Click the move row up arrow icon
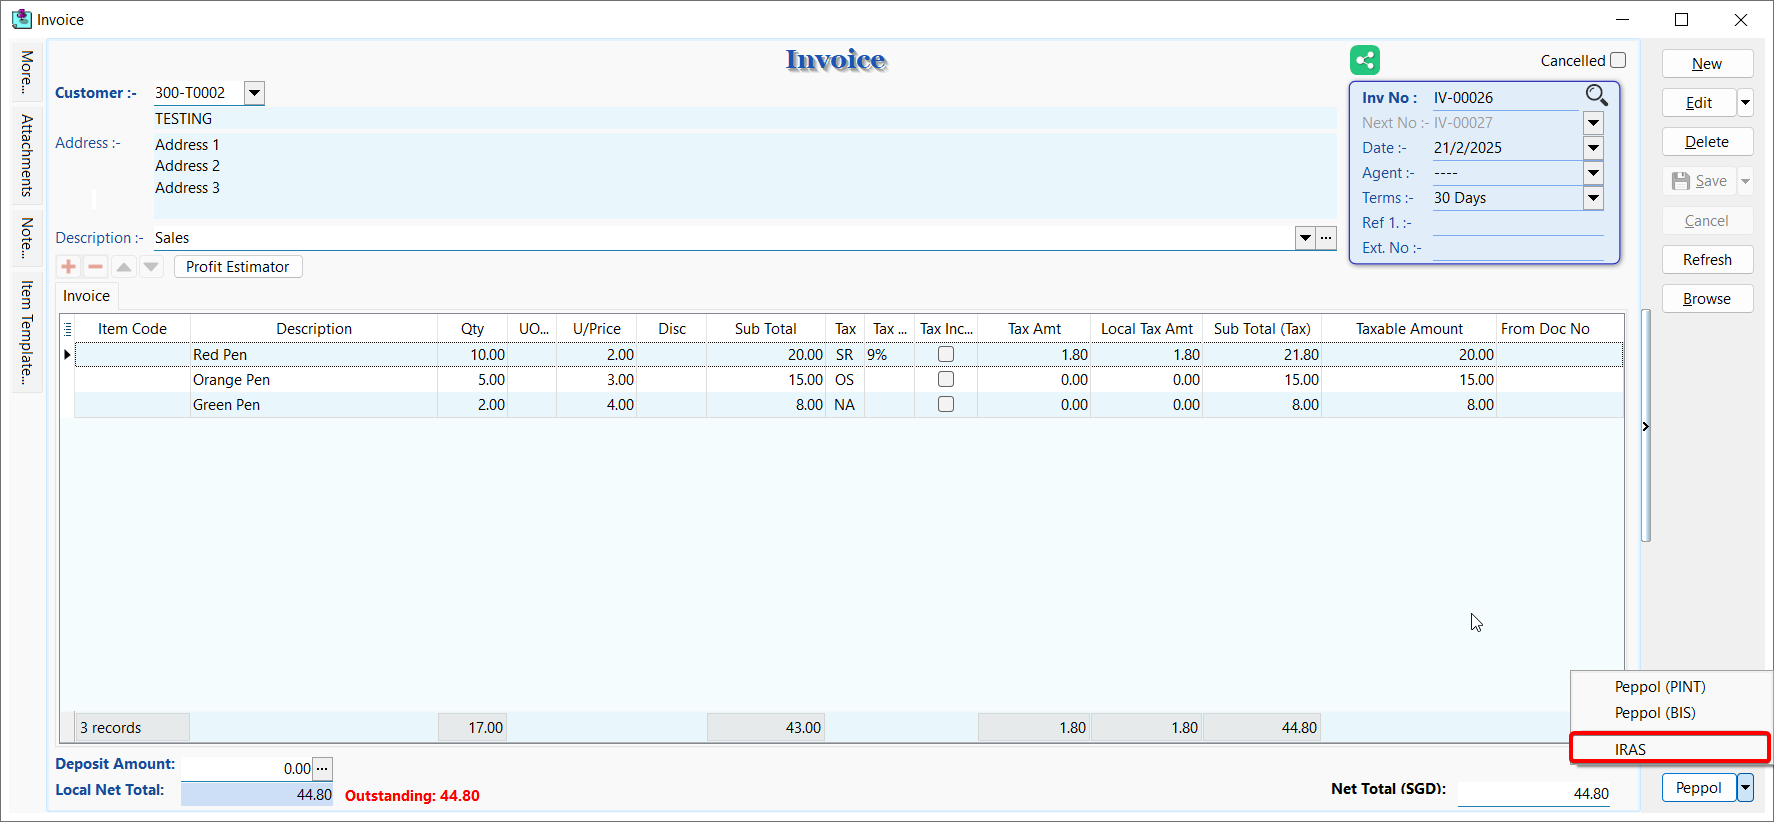Image resolution: width=1774 pixels, height=822 pixels. tap(124, 267)
